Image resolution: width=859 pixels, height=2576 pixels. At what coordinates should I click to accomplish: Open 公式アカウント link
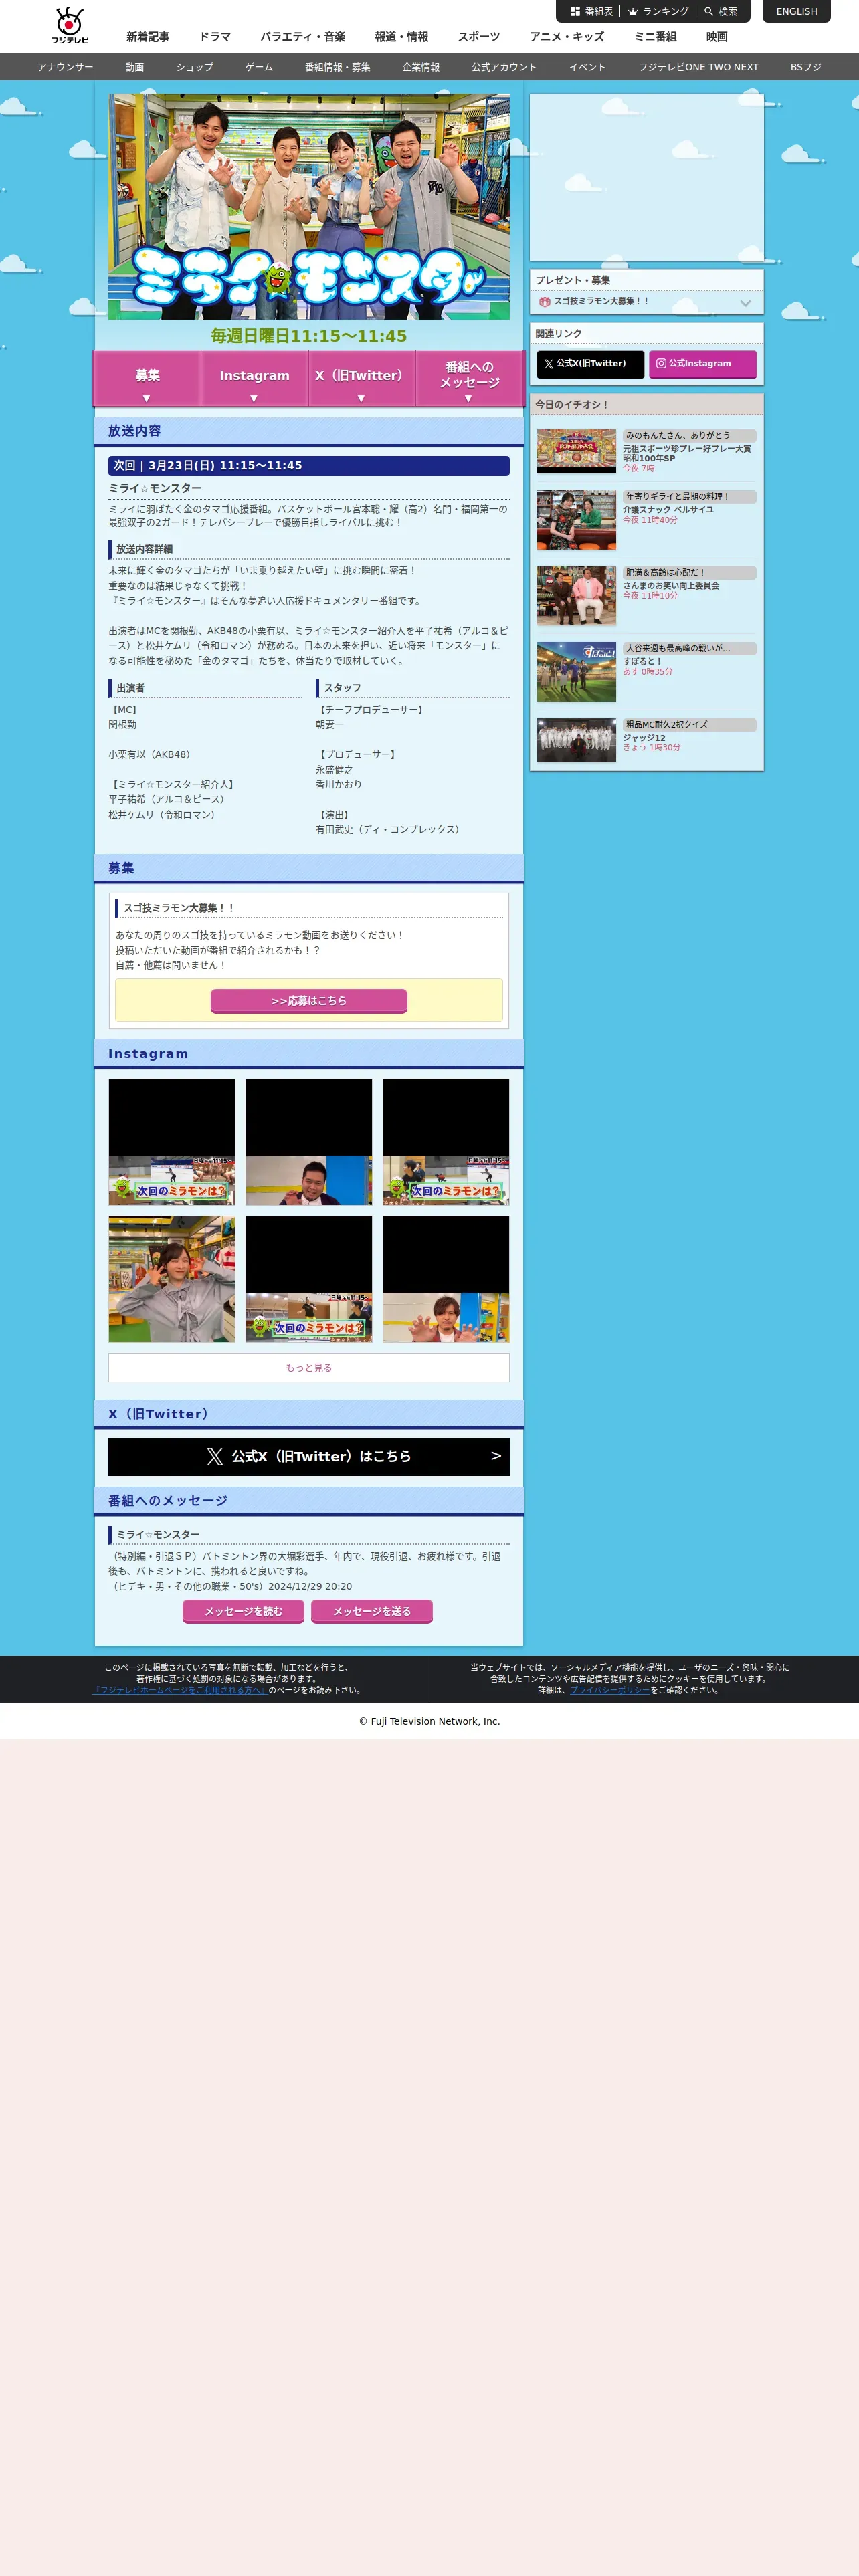tap(504, 67)
